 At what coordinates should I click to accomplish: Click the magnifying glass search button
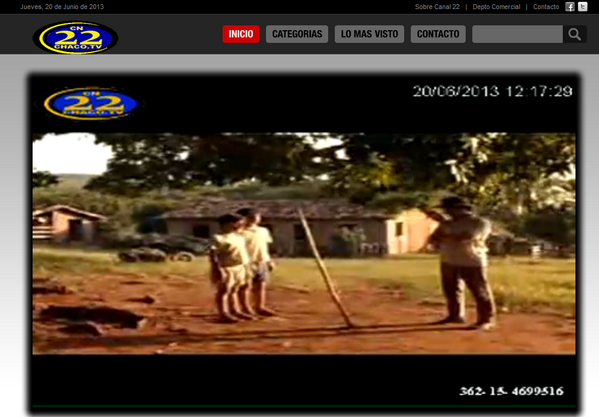(575, 34)
